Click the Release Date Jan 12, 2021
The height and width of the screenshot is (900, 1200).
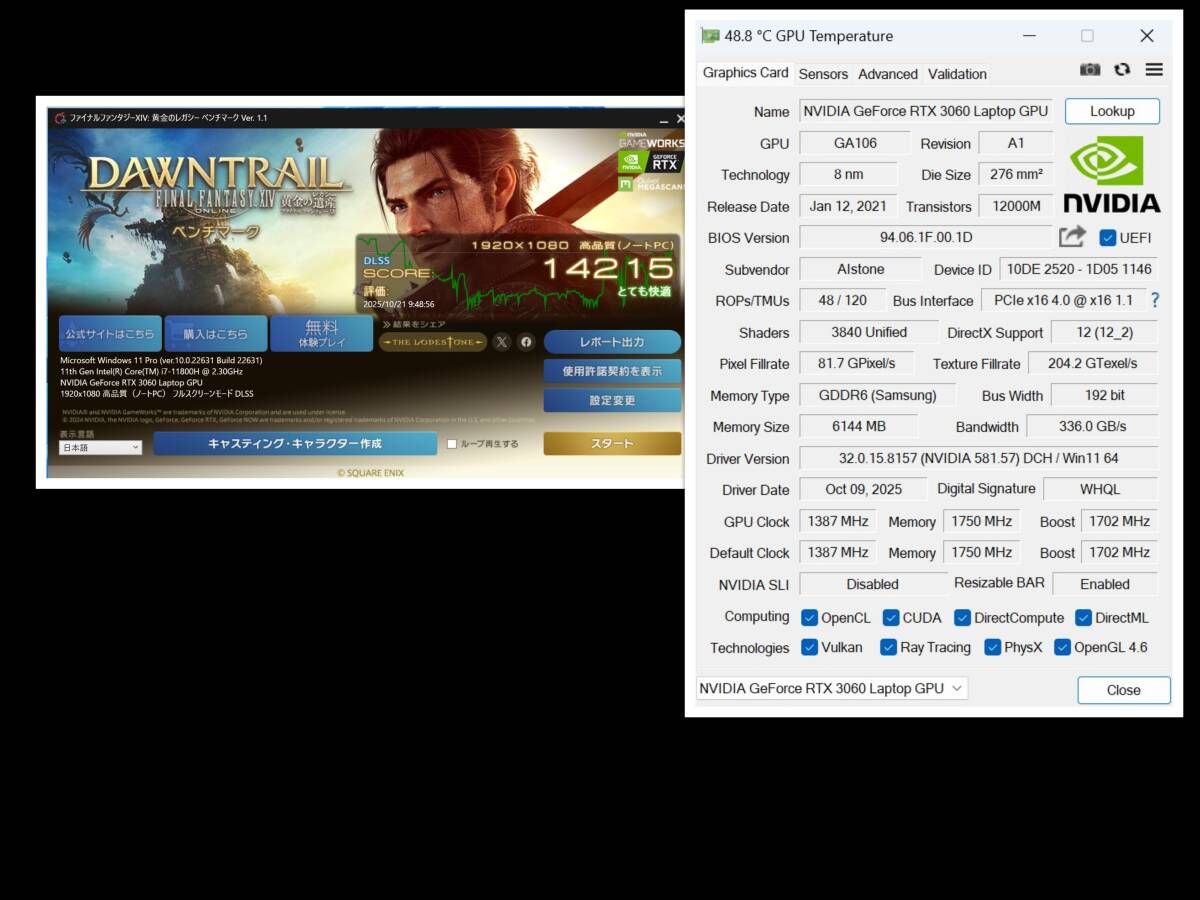(848, 206)
